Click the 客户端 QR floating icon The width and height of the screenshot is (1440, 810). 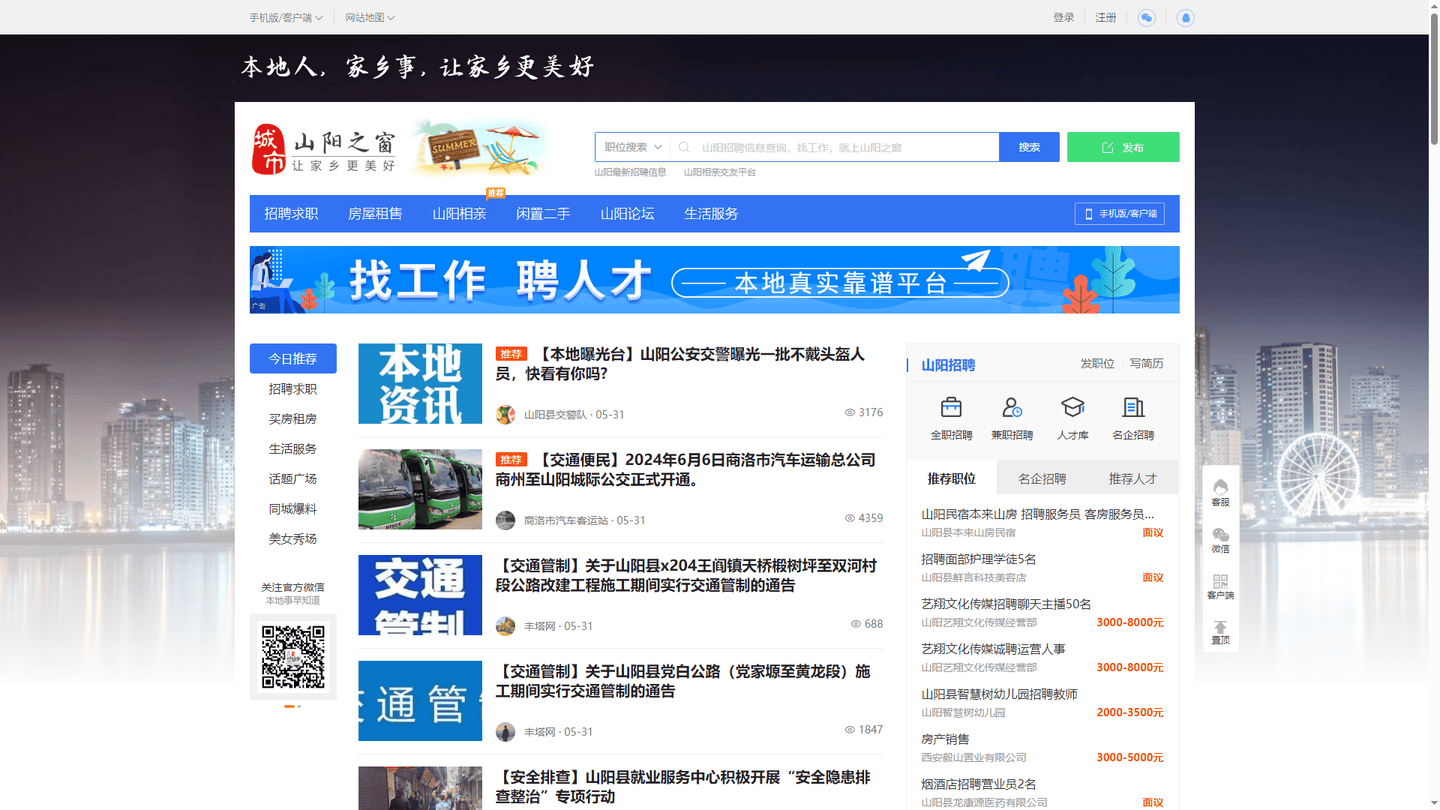pos(1220,587)
